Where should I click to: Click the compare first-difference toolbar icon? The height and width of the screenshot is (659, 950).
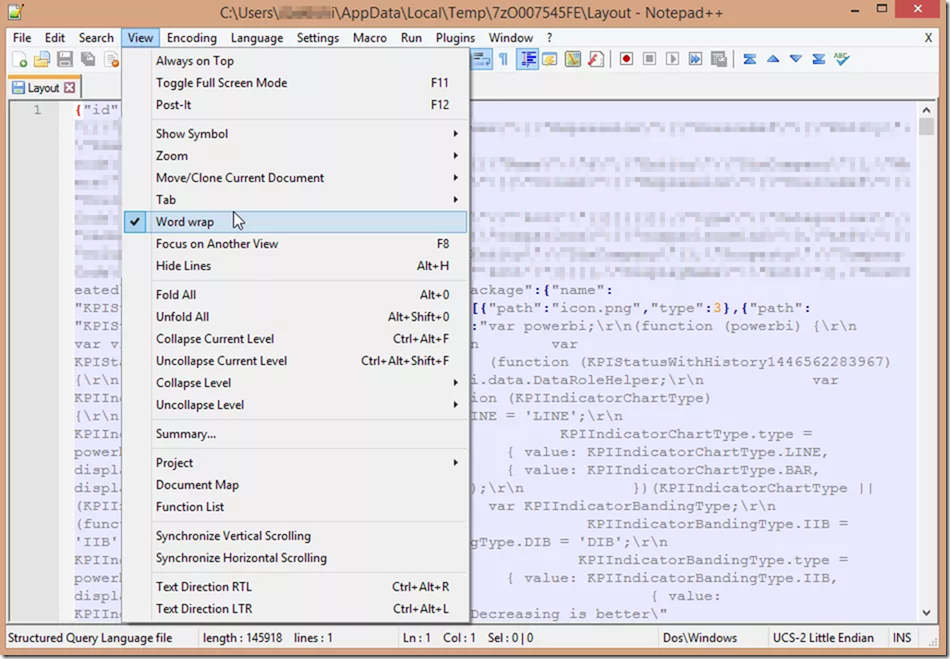point(749,59)
